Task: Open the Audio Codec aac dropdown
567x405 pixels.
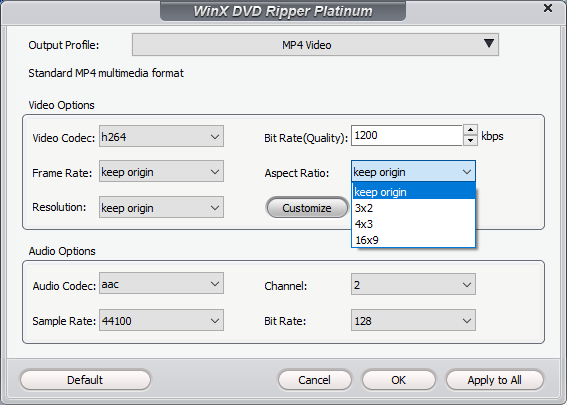Action: pos(161,284)
